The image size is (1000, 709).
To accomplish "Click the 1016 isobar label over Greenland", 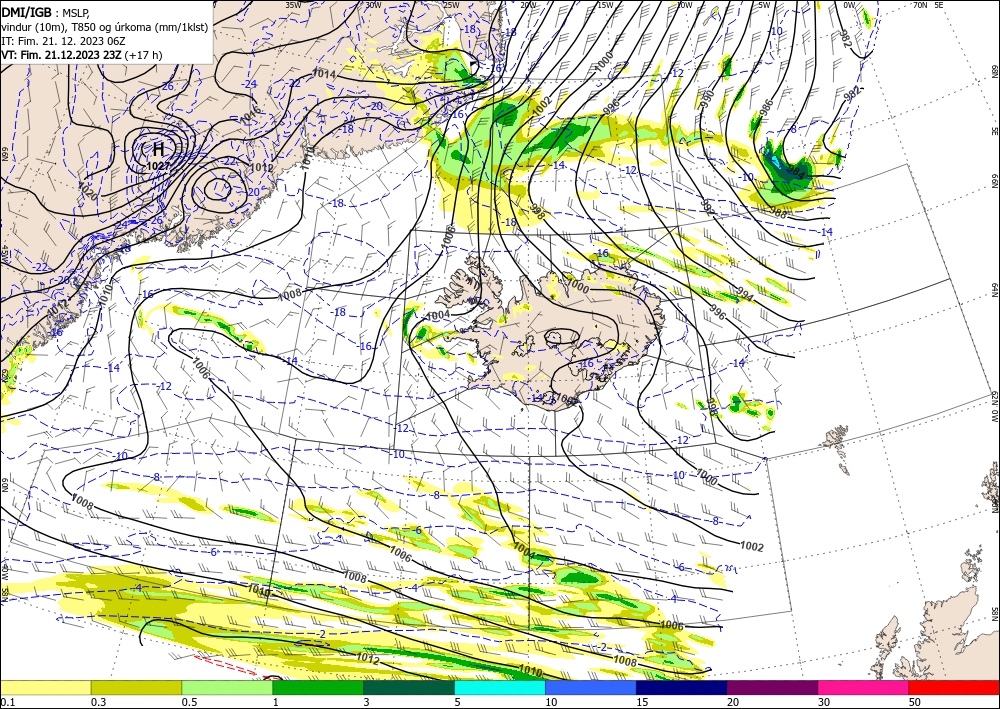I will [251, 113].
